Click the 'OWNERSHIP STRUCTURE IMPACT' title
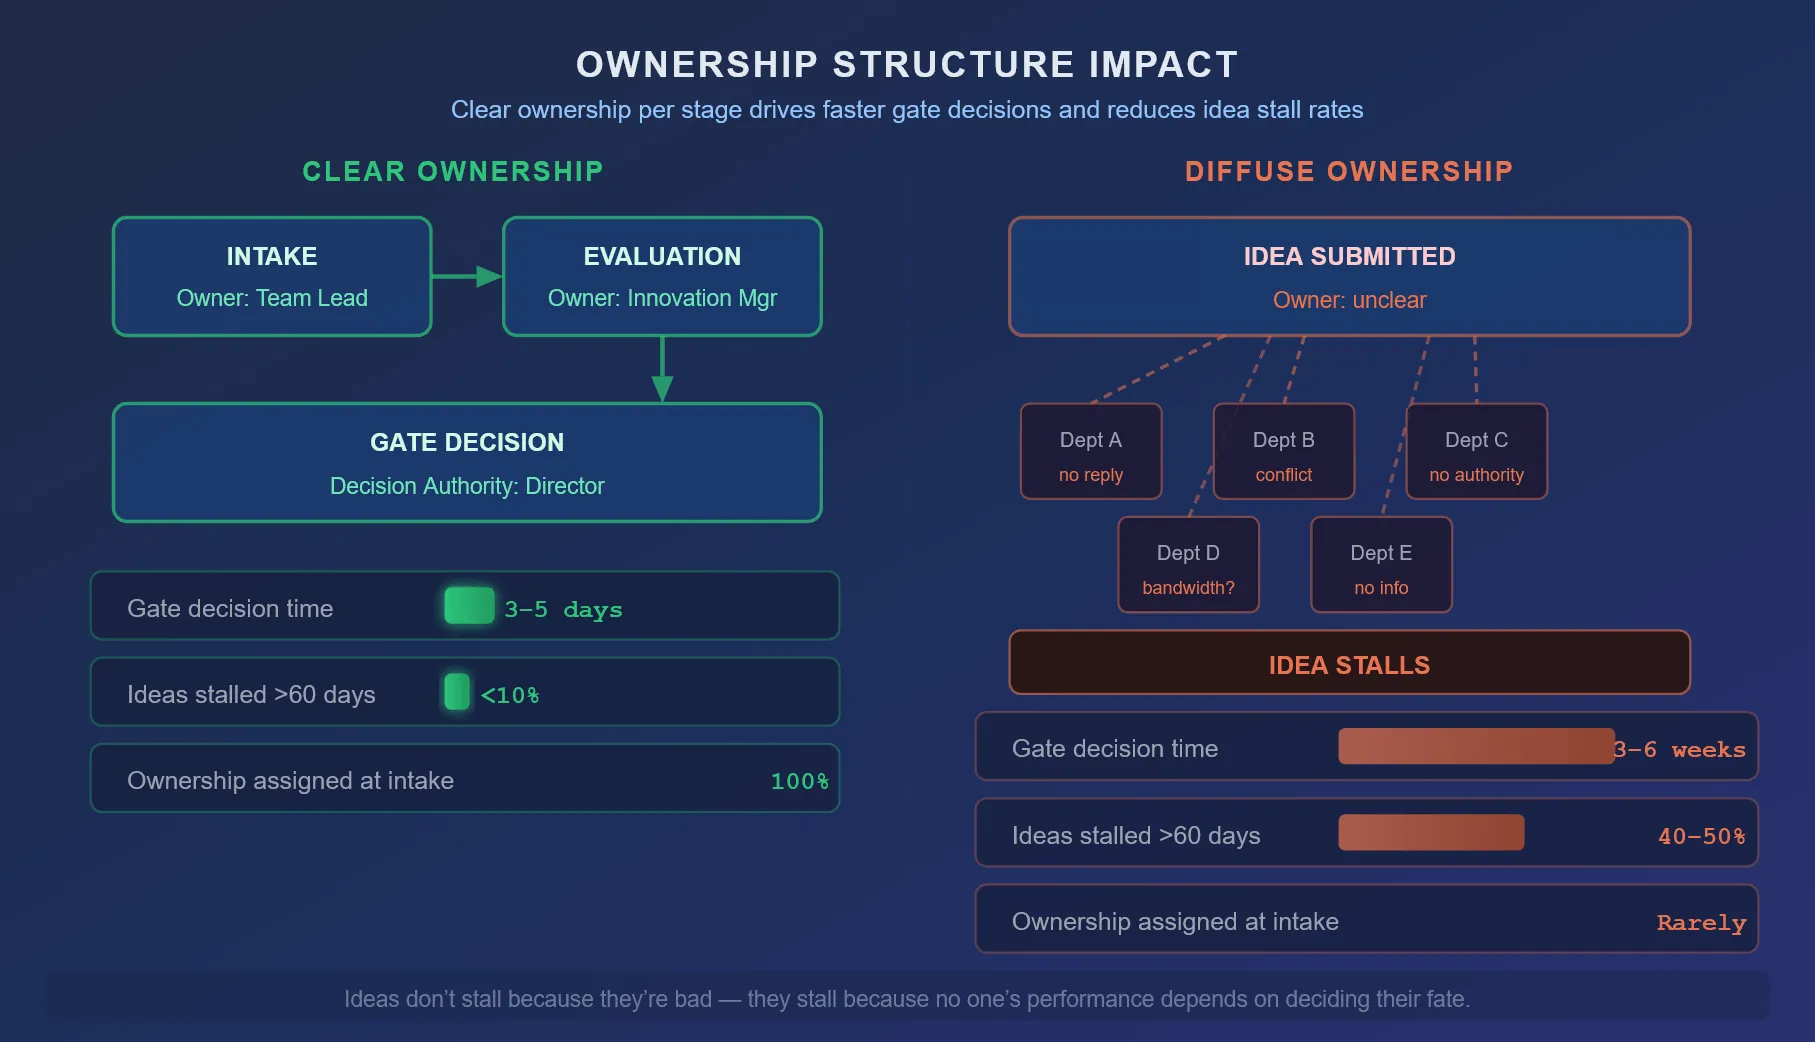The height and width of the screenshot is (1042, 1815). pyautogui.click(x=907, y=65)
